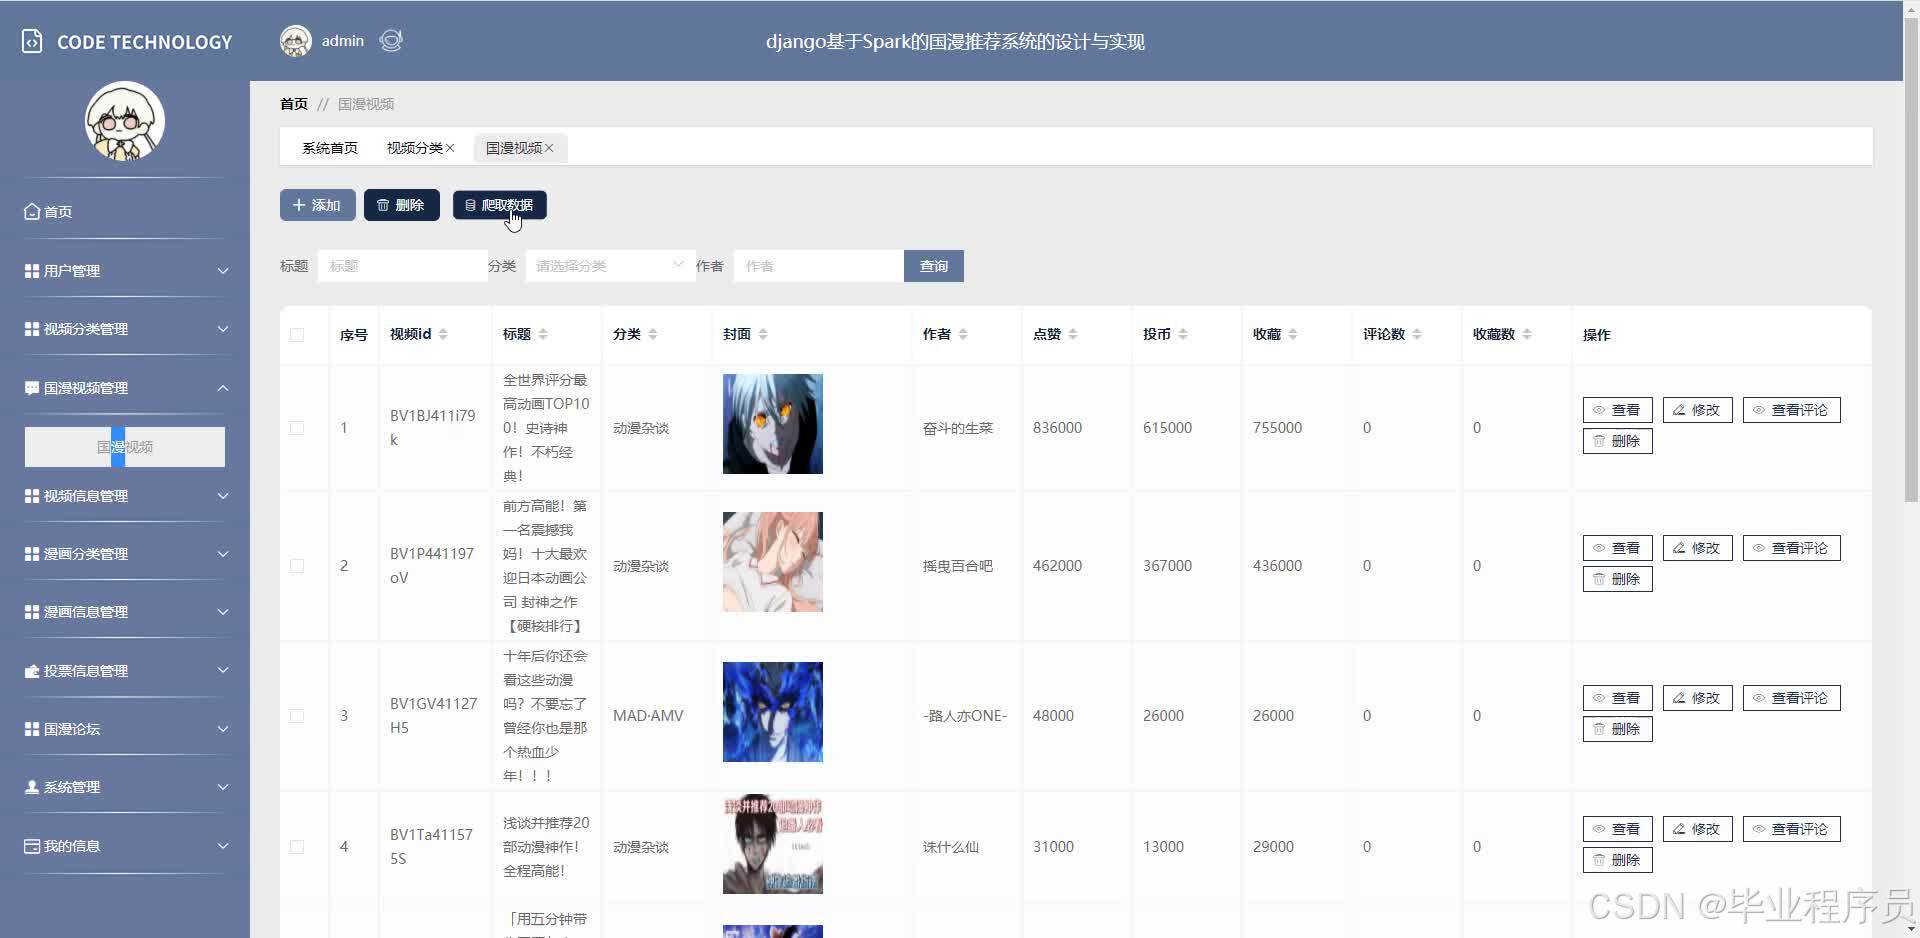
Task: Expand the 漫画信息管理 menu chevron
Action: [223, 612]
